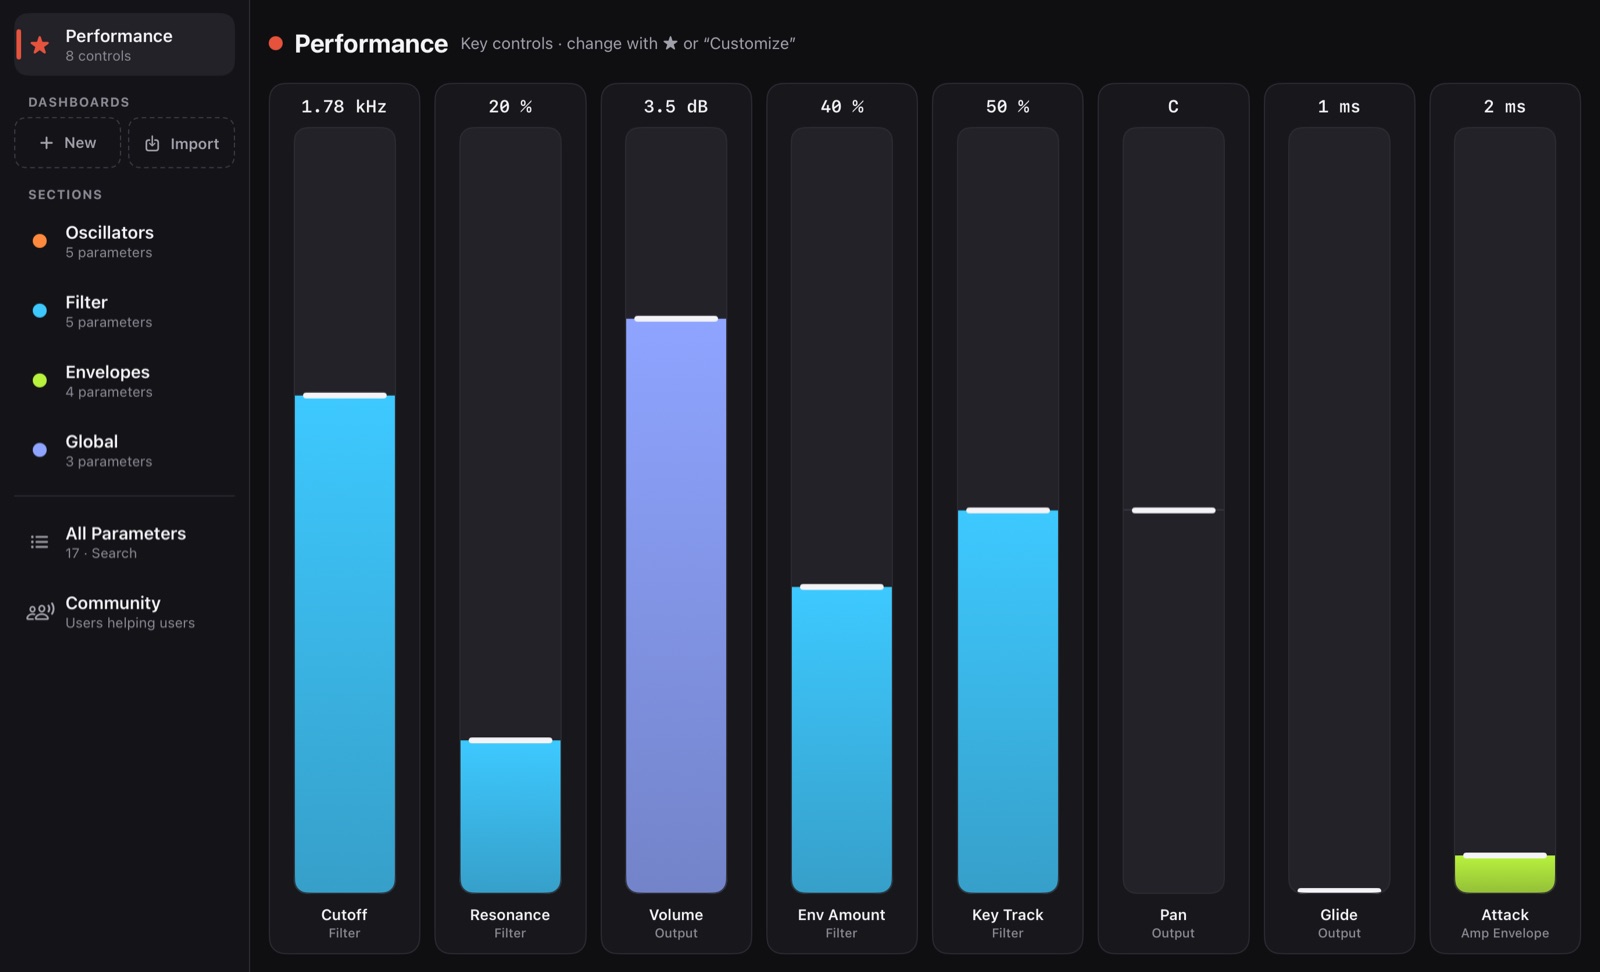Open the Oscillators section
The image size is (1600, 972).
(125, 241)
